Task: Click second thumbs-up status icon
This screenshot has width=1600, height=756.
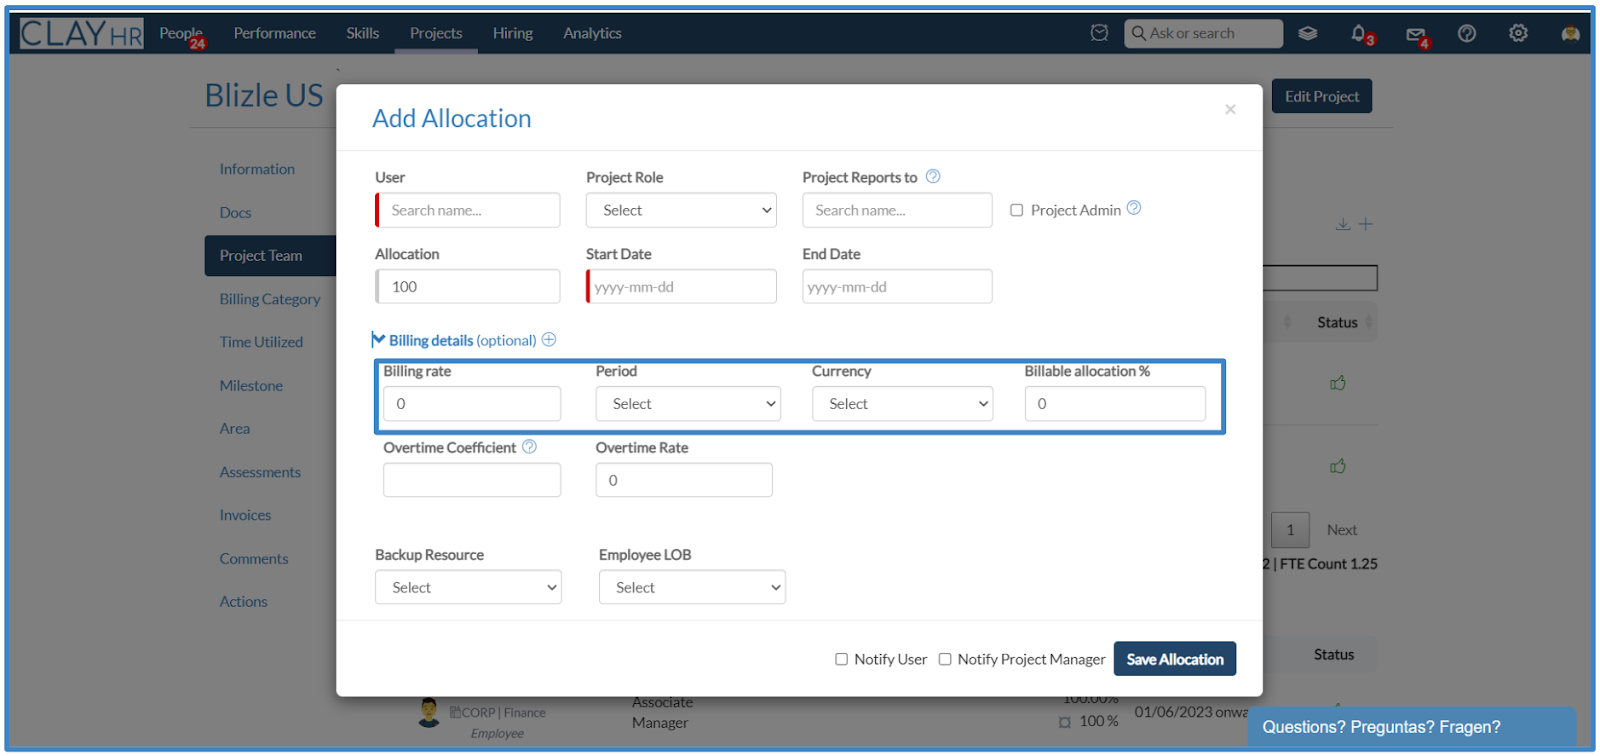Action: click(1338, 466)
